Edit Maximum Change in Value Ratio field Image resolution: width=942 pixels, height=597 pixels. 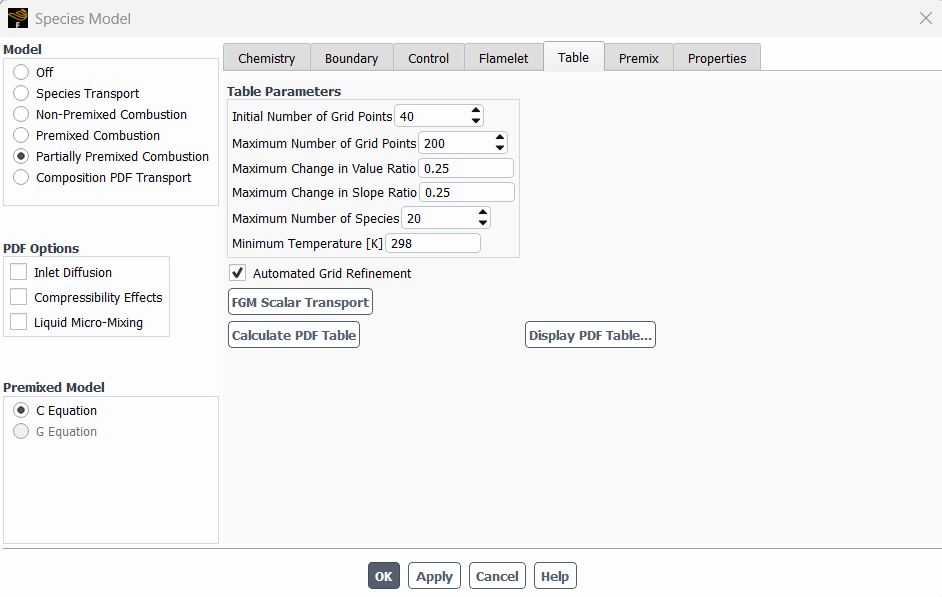(x=465, y=168)
